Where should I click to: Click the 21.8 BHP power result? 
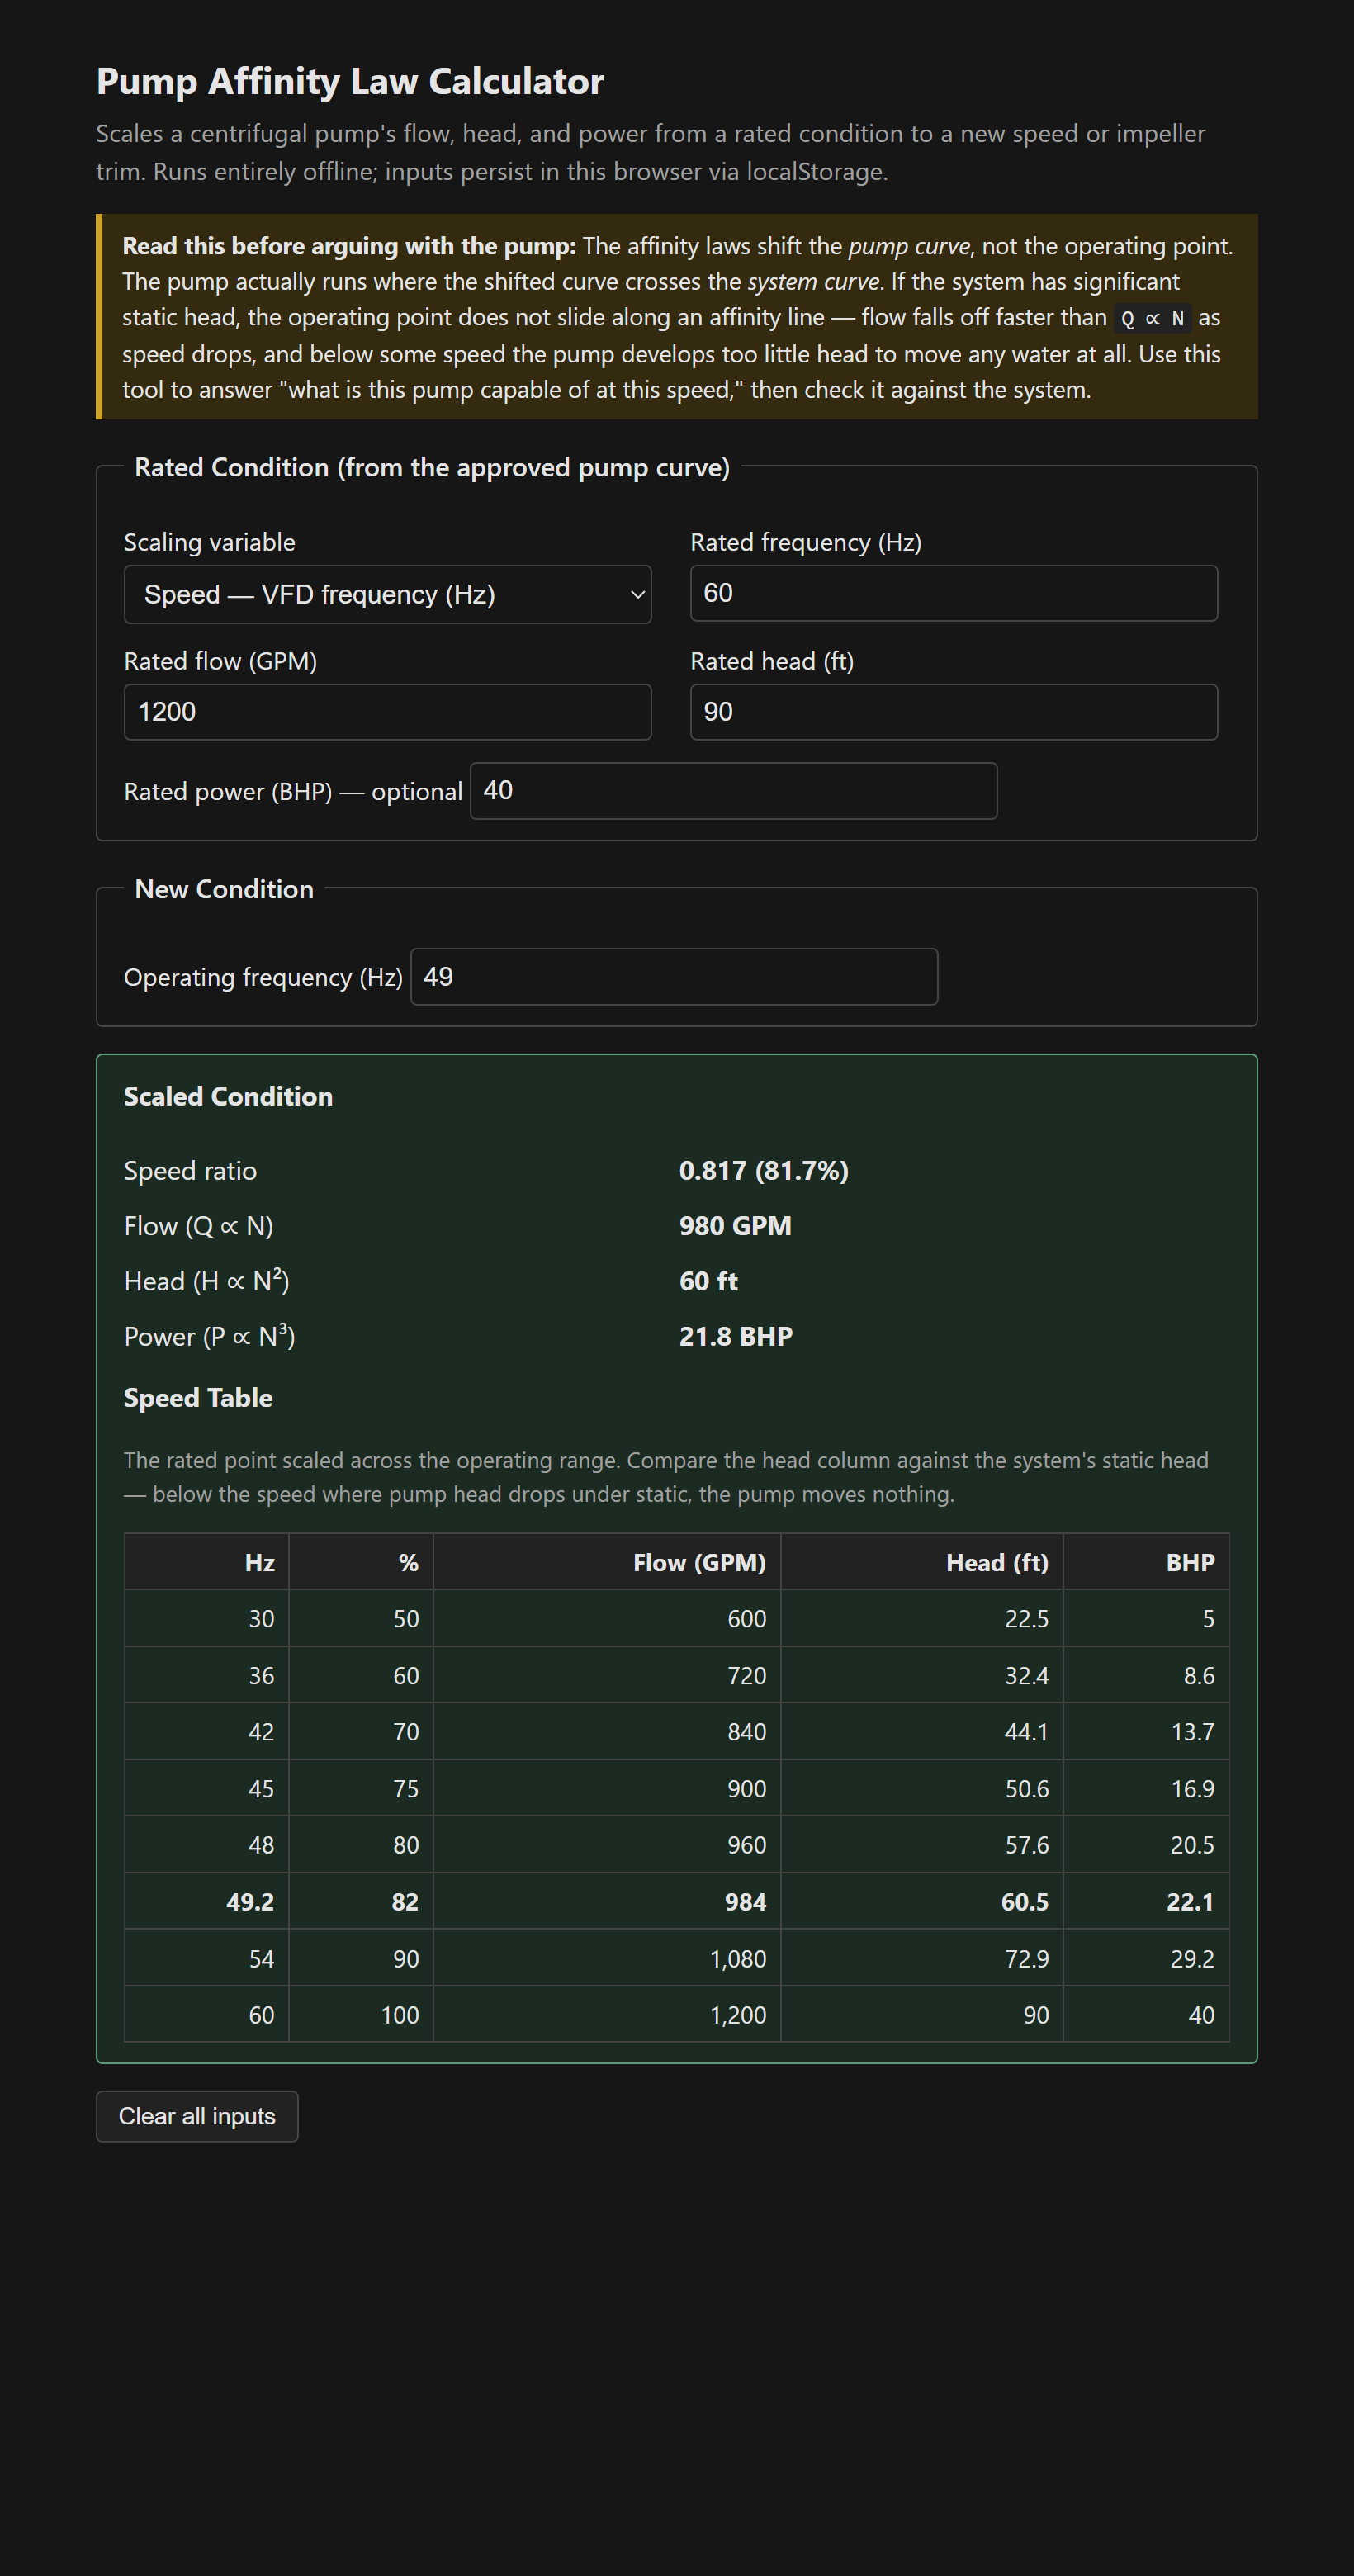736,1336
